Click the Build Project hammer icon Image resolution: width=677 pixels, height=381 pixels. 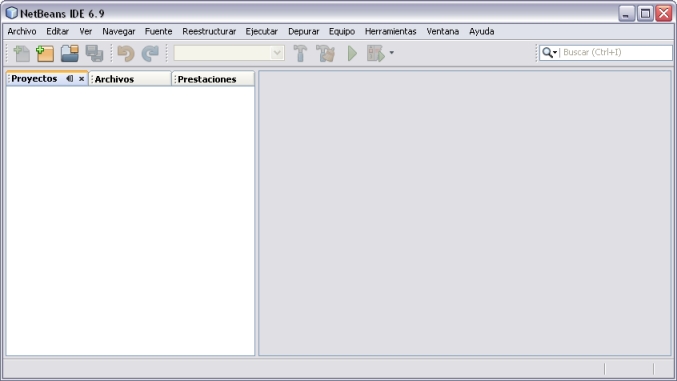[x=301, y=53]
